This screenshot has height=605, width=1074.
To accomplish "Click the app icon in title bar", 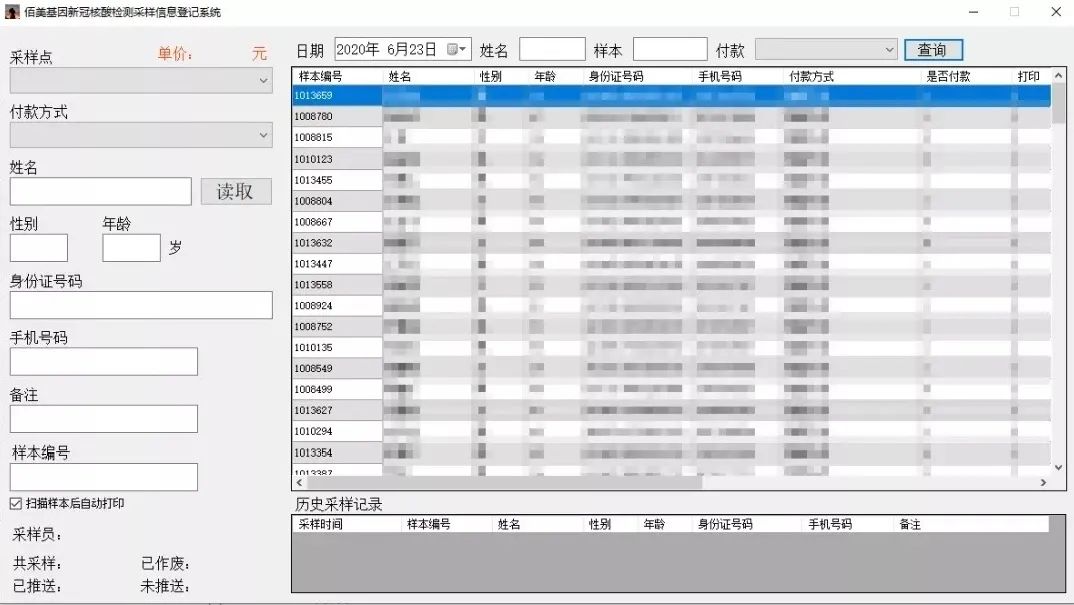I will [x=12, y=12].
